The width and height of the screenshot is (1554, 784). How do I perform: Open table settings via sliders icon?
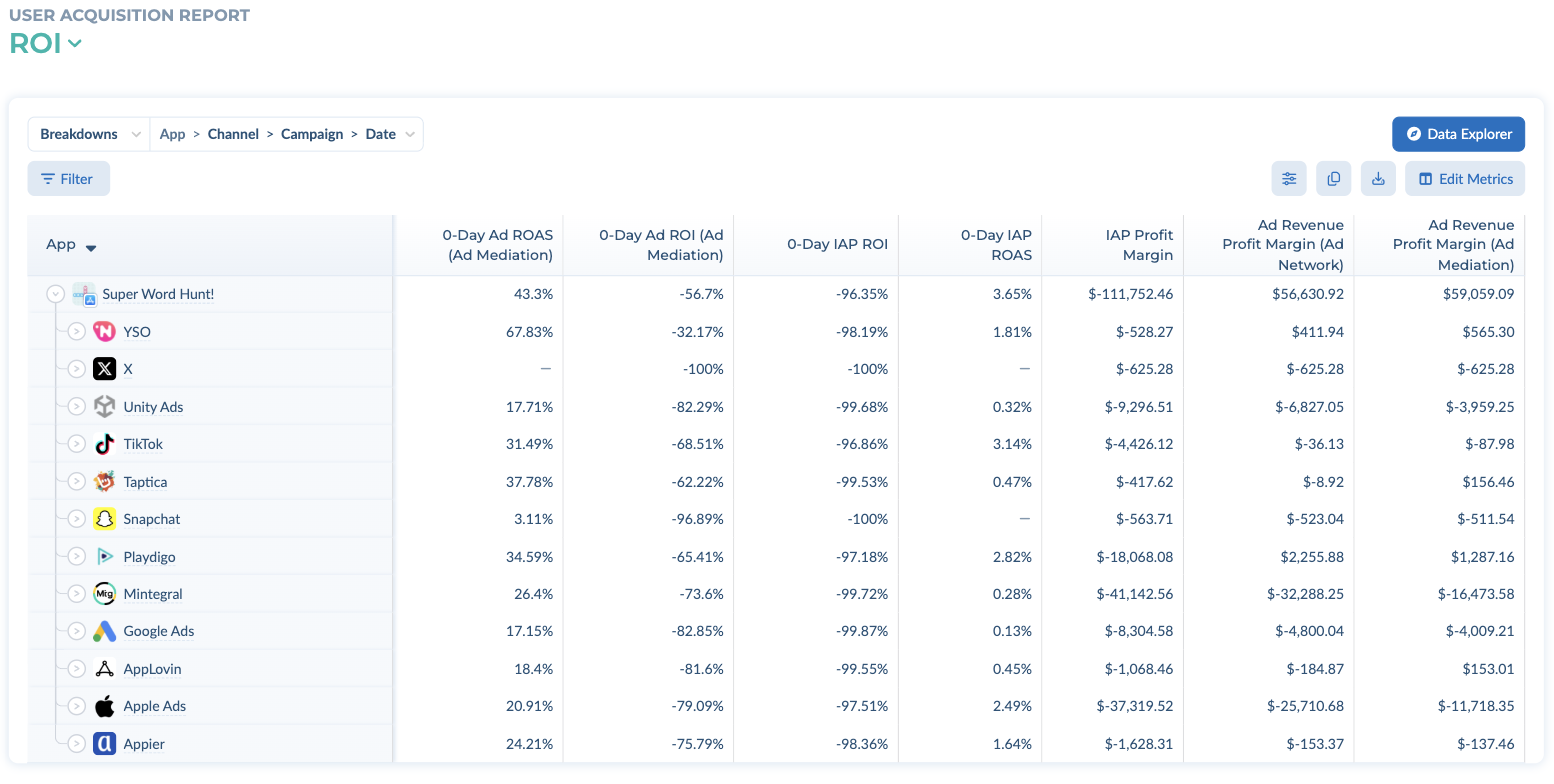coord(1289,179)
